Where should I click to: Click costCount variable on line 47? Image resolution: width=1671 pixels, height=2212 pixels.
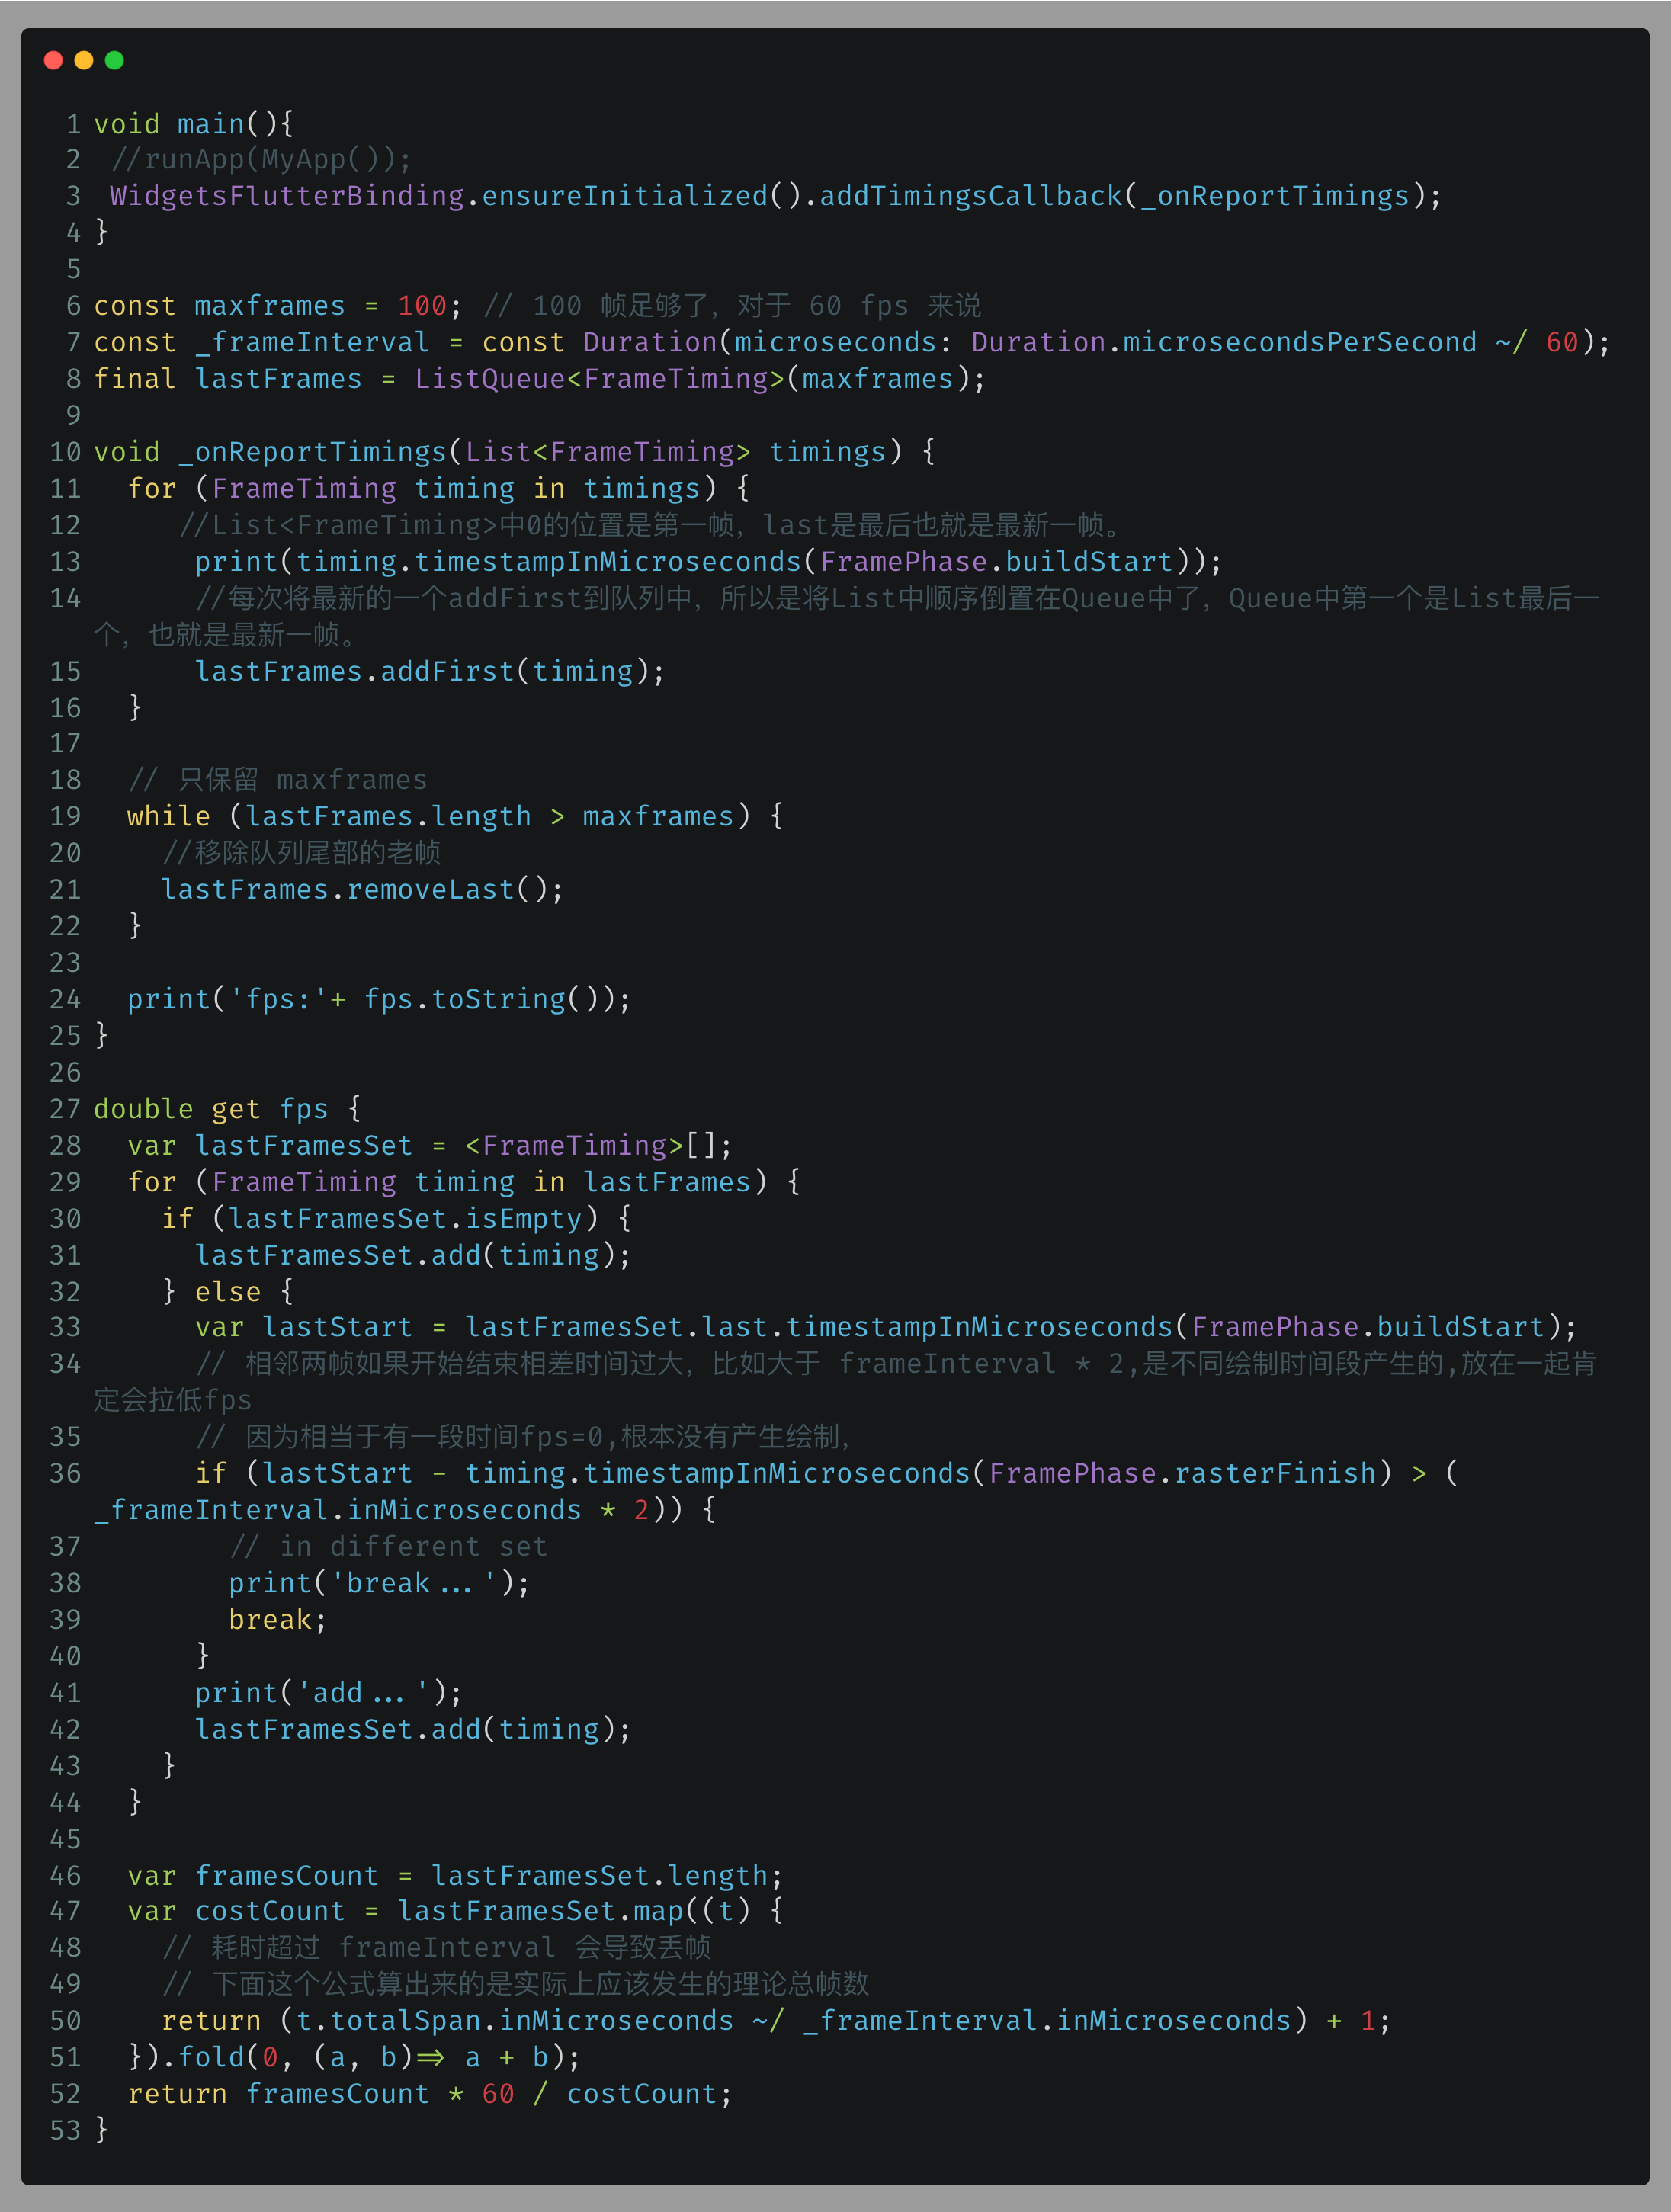[x=269, y=1911]
